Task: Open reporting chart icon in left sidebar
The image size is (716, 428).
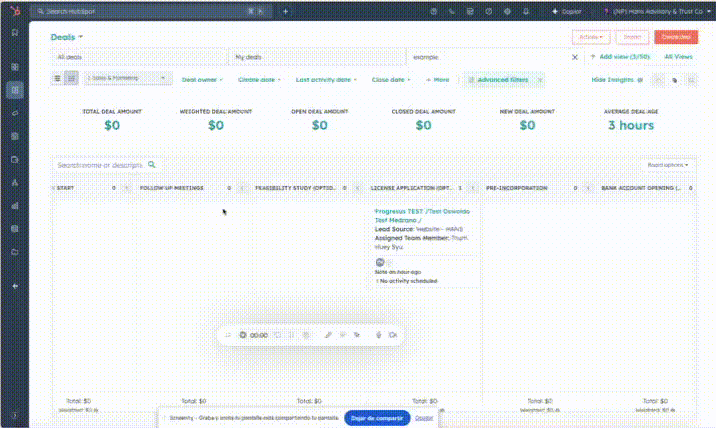Action: [15, 206]
